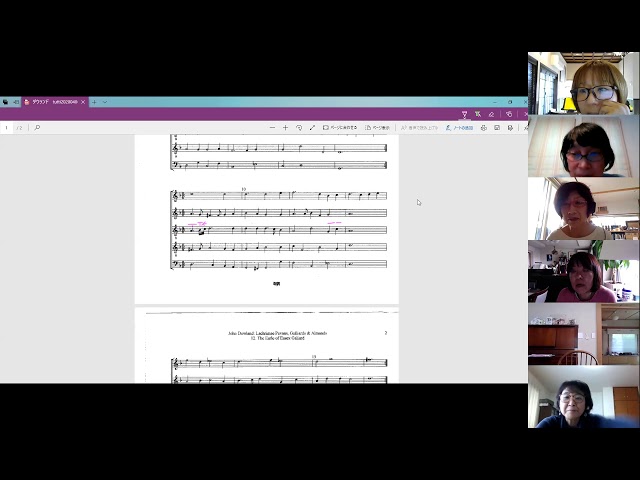Select the empty-room participant video thumbnail
The height and width of the screenshot is (480, 640).
tap(584, 334)
